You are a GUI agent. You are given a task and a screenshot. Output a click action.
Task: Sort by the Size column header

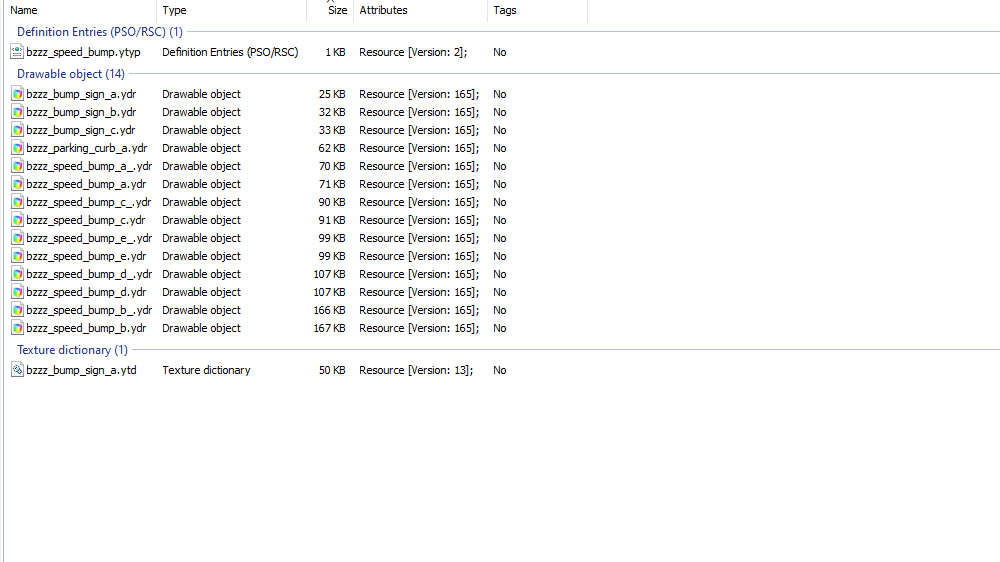(x=337, y=10)
